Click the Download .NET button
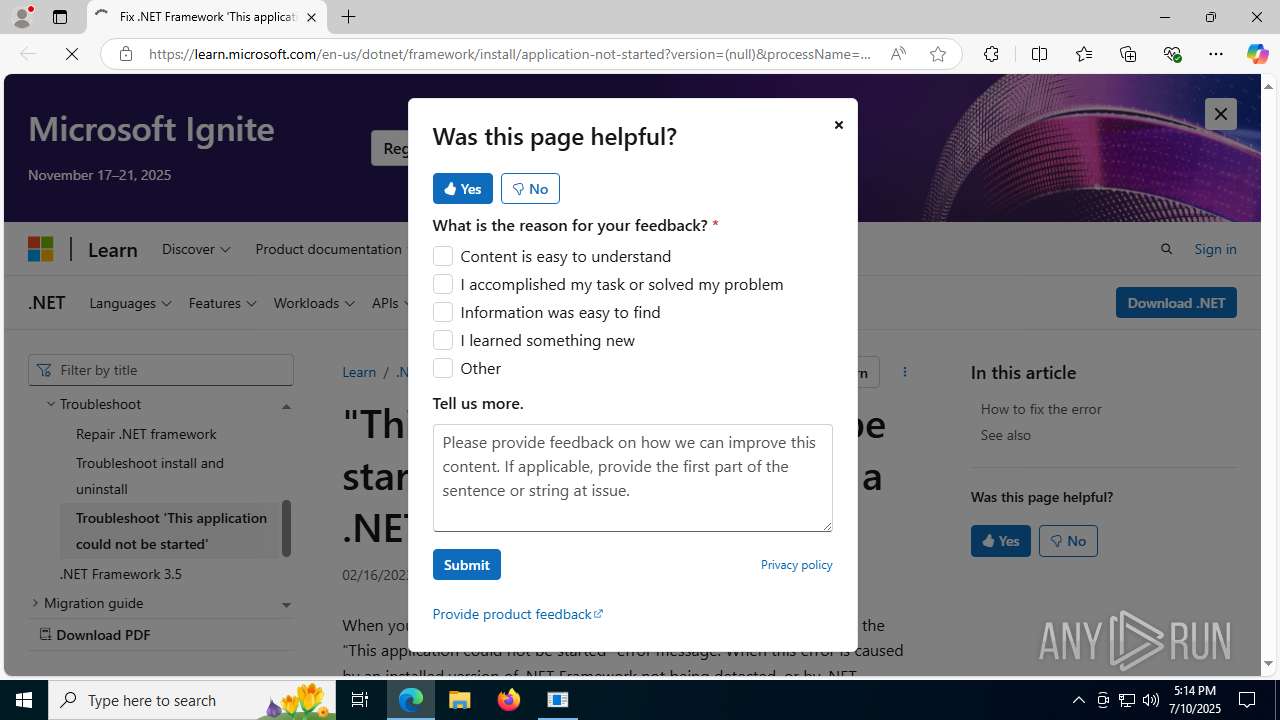 tap(1176, 303)
